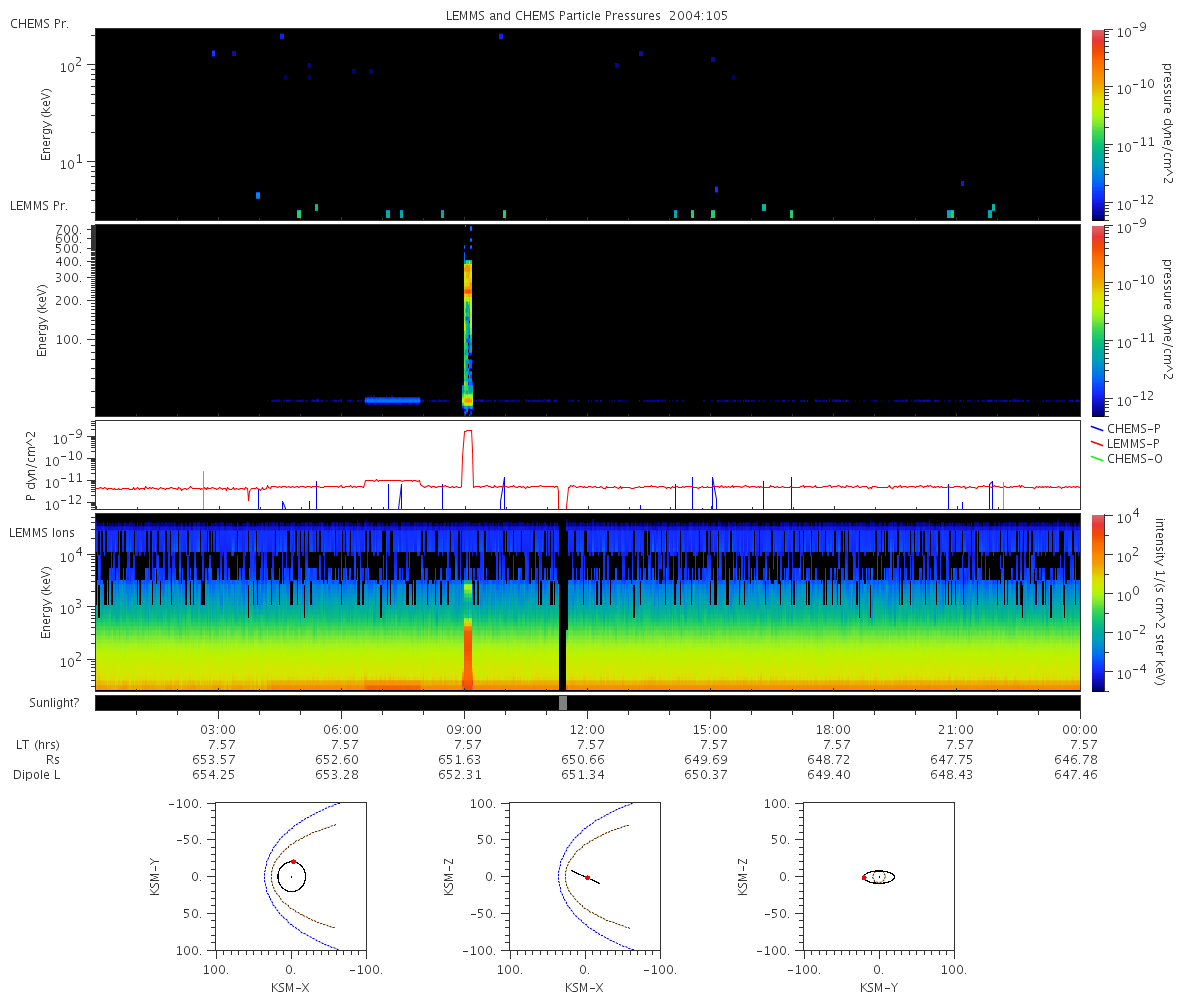Click the intensity colorbar beside LEMMS Ions panel
Viewport: 1200px width, 1000px height.
click(1098, 602)
